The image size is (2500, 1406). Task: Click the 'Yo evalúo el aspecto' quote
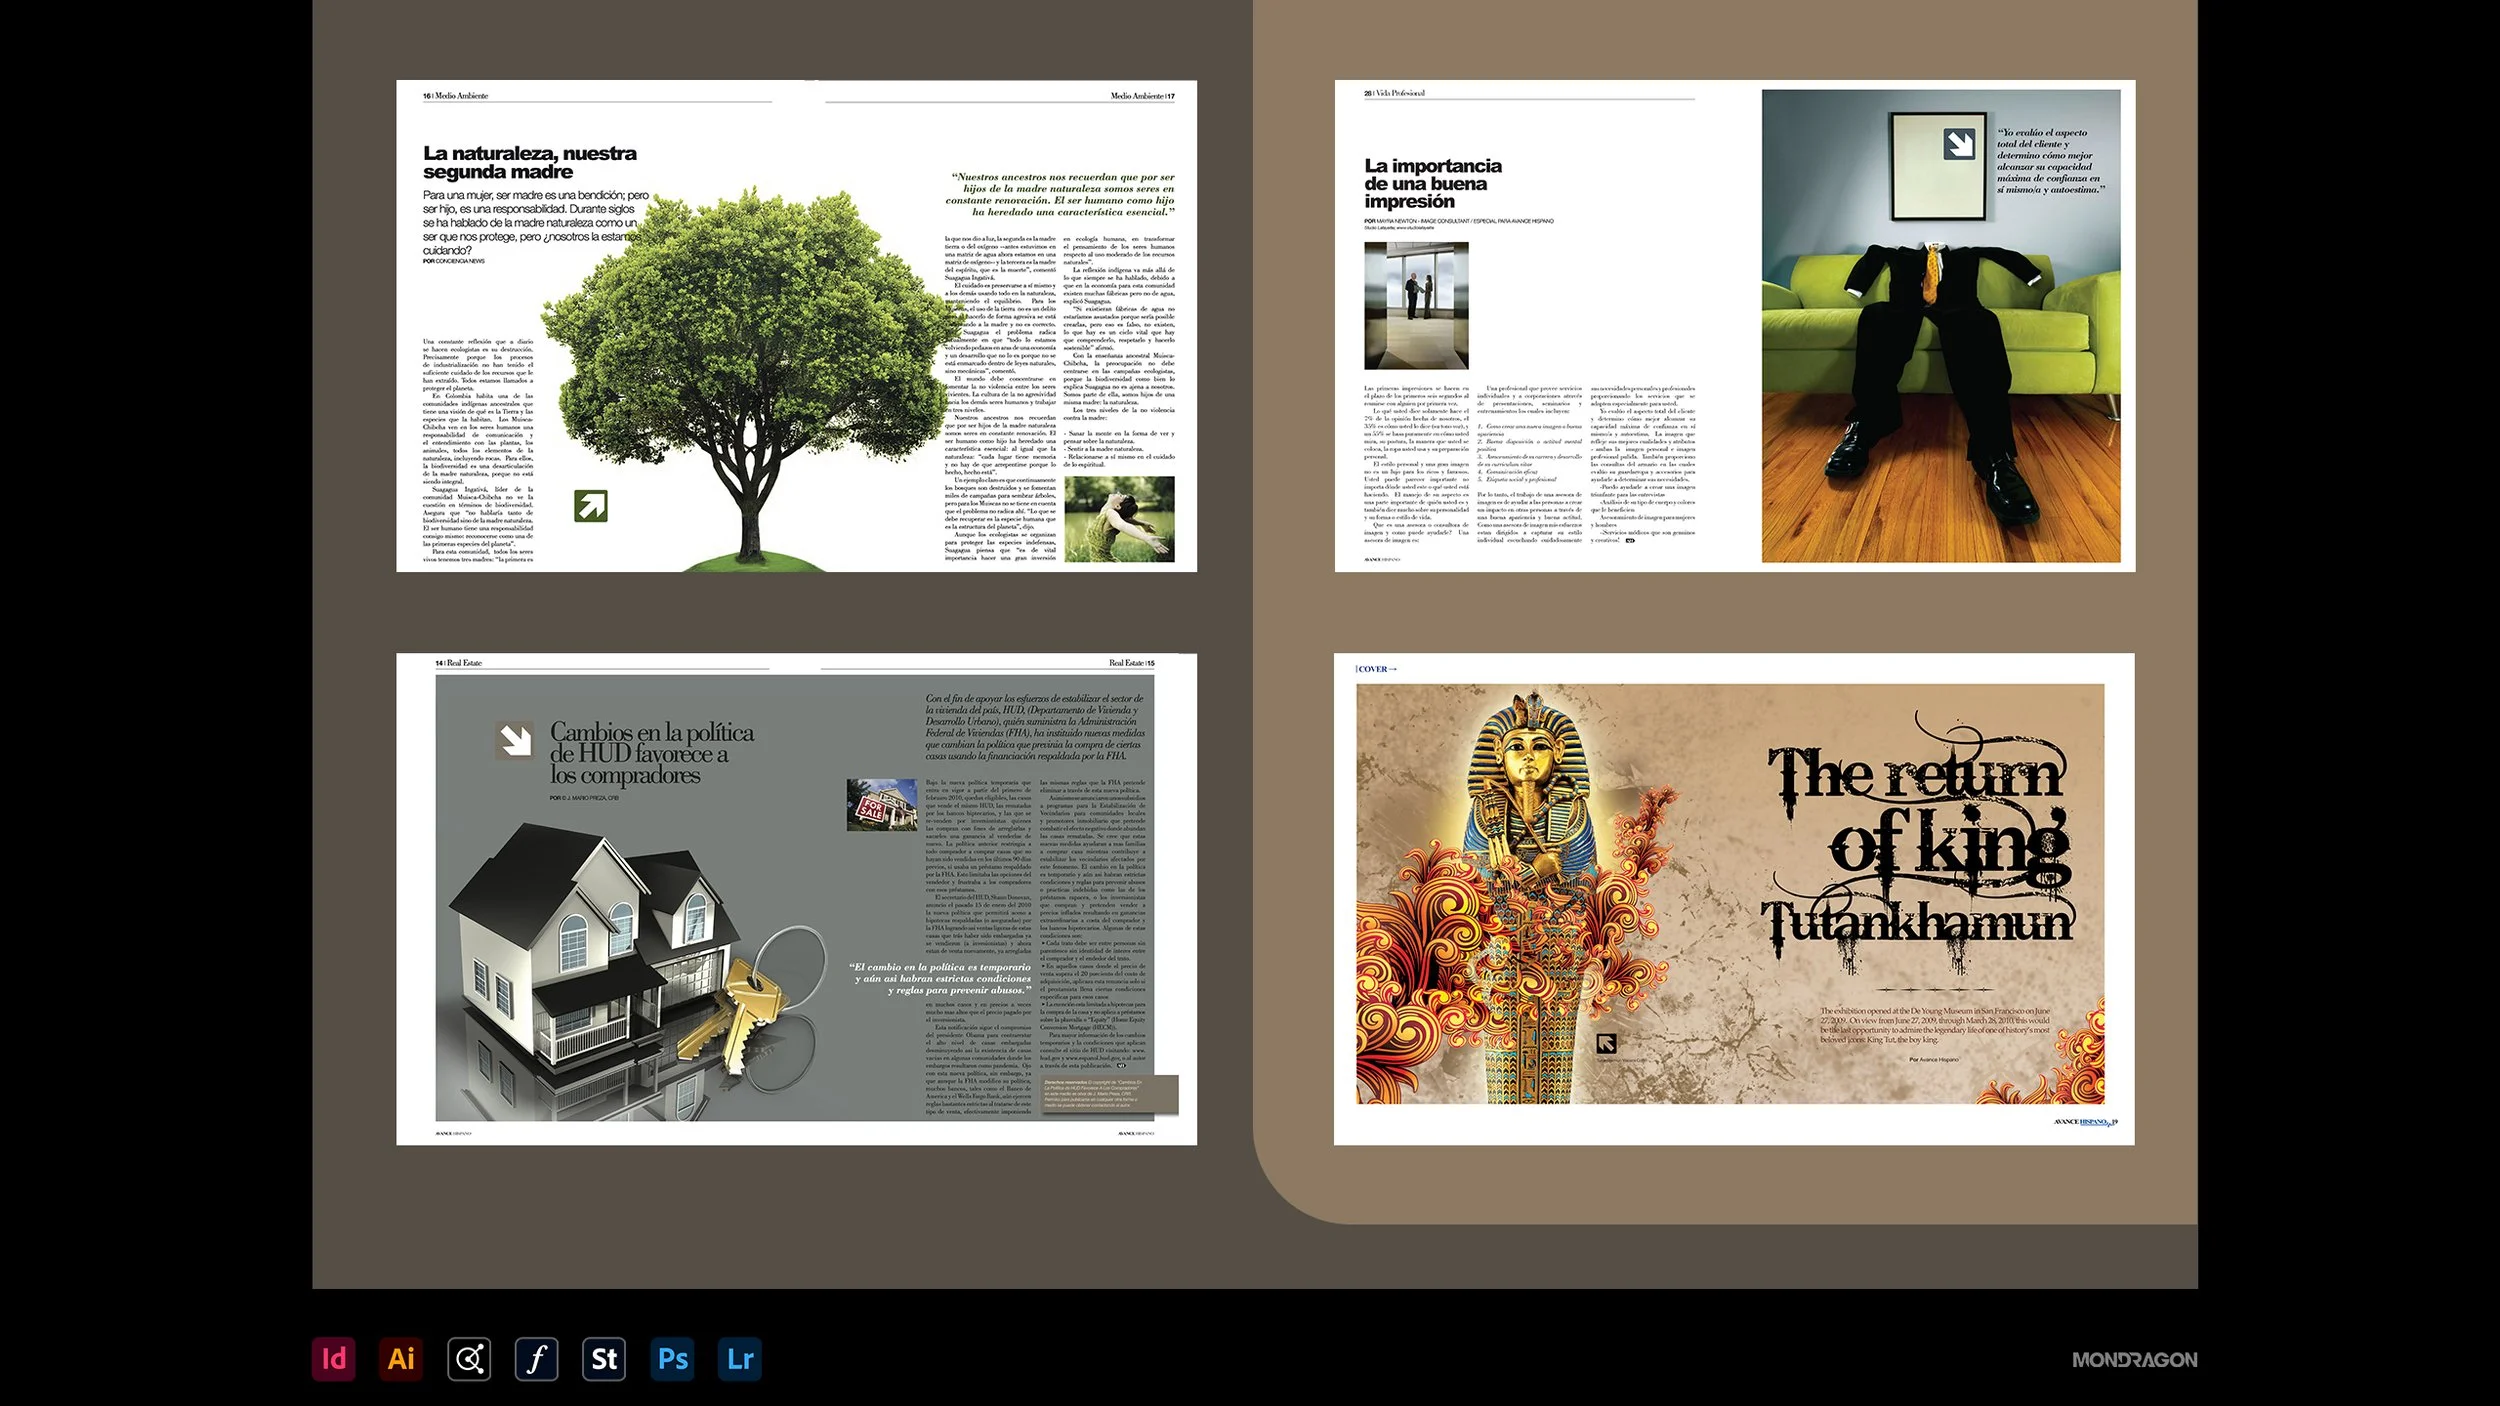(x=2050, y=160)
